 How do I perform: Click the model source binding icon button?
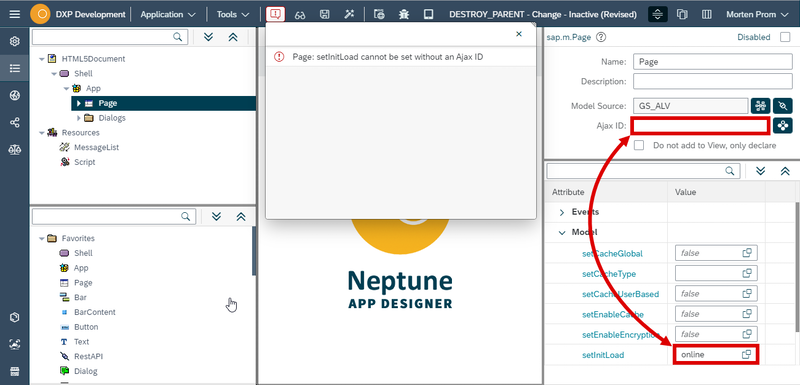click(761, 106)
